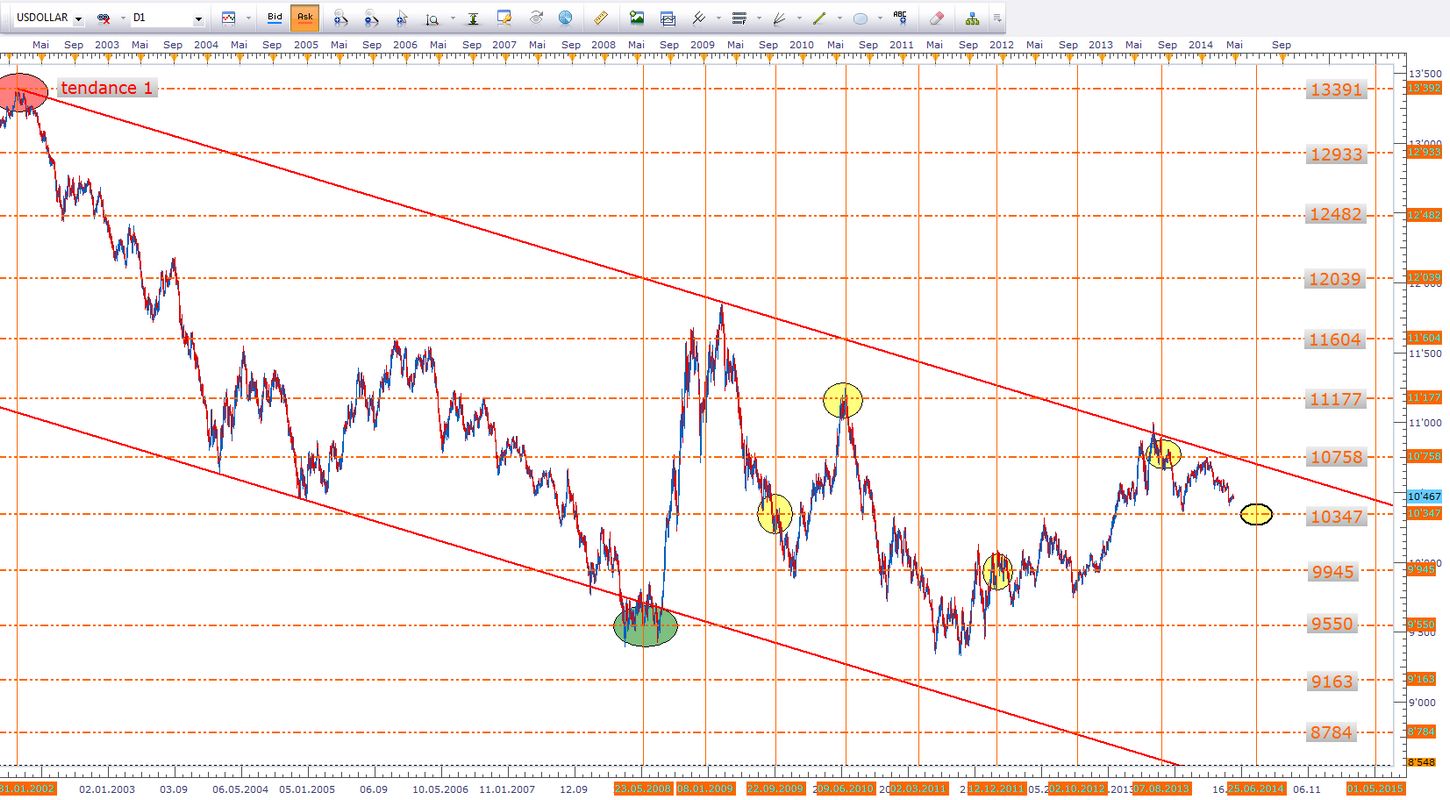Click the eye visibility icon
Image resolution: width=1450 pixels, height=800 pixels.
click(536, 18)
